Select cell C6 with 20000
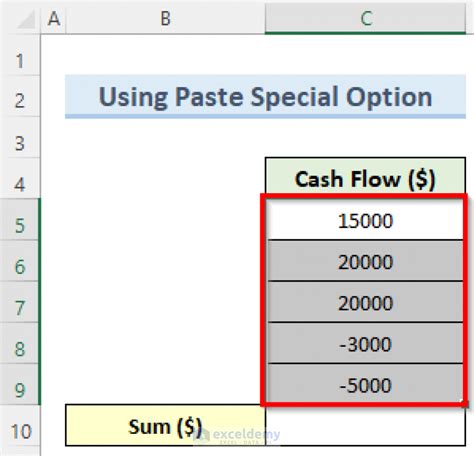Screen dimensions: 474x456 point(365,262)
